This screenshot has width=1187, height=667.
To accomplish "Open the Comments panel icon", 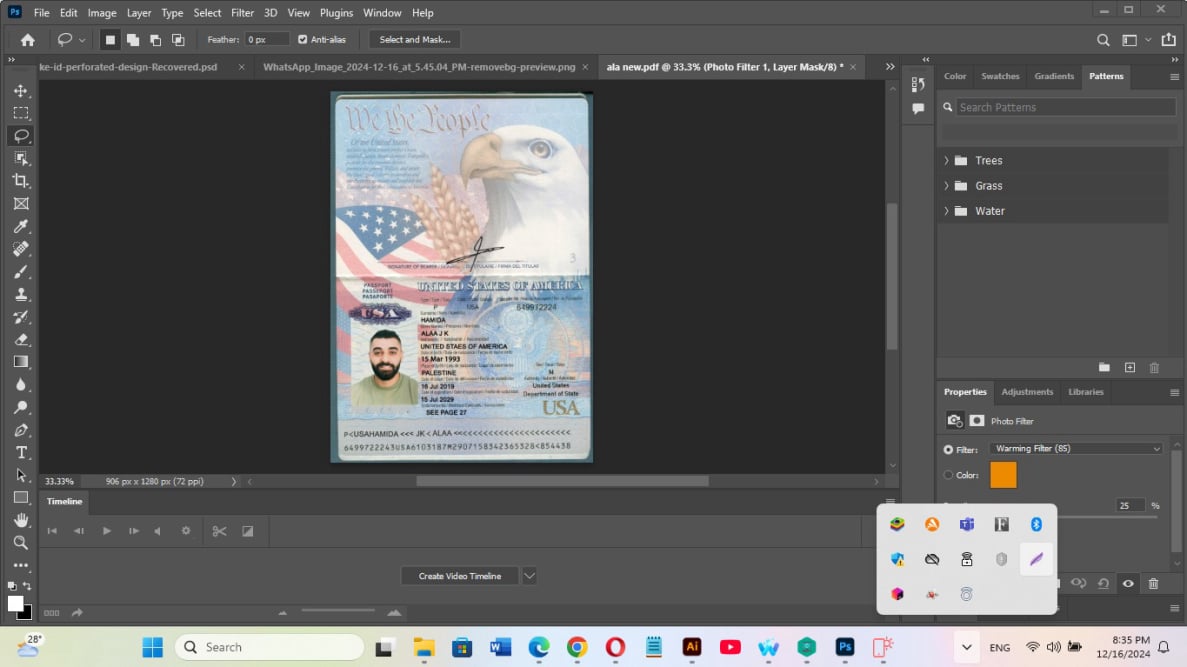I will (918, 109).
